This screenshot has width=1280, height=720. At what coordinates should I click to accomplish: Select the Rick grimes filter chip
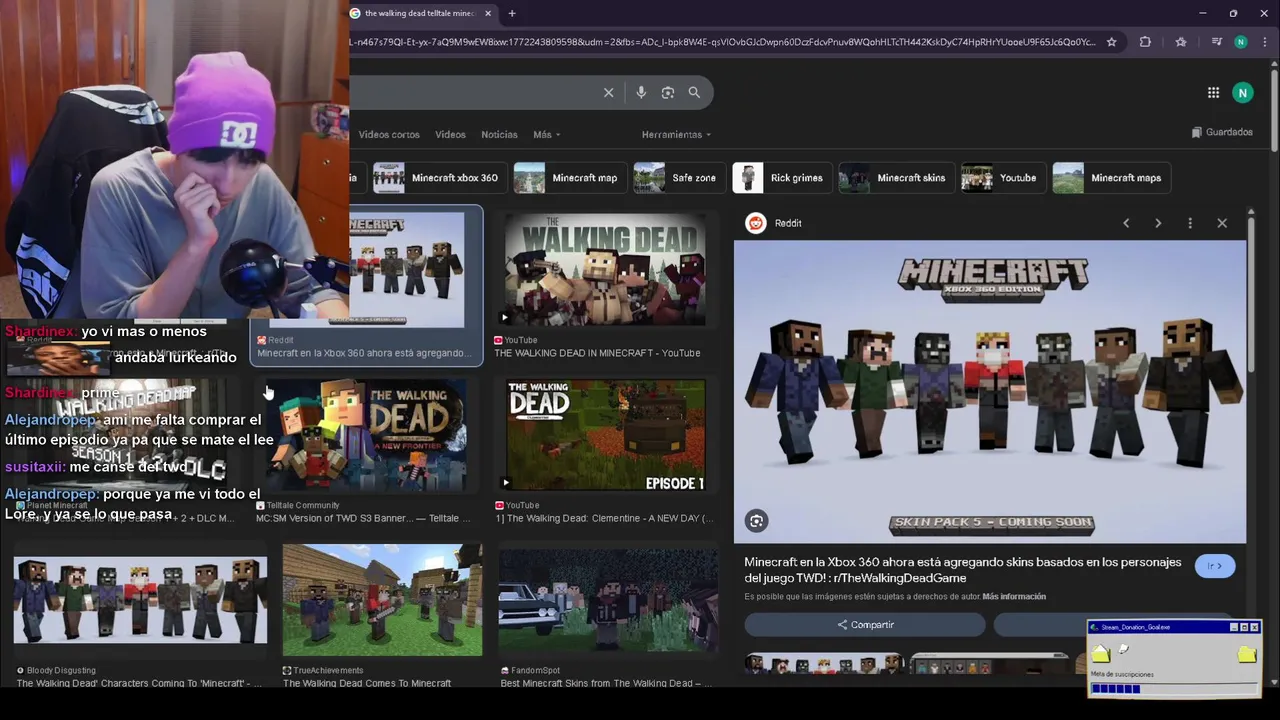point(781,178)
